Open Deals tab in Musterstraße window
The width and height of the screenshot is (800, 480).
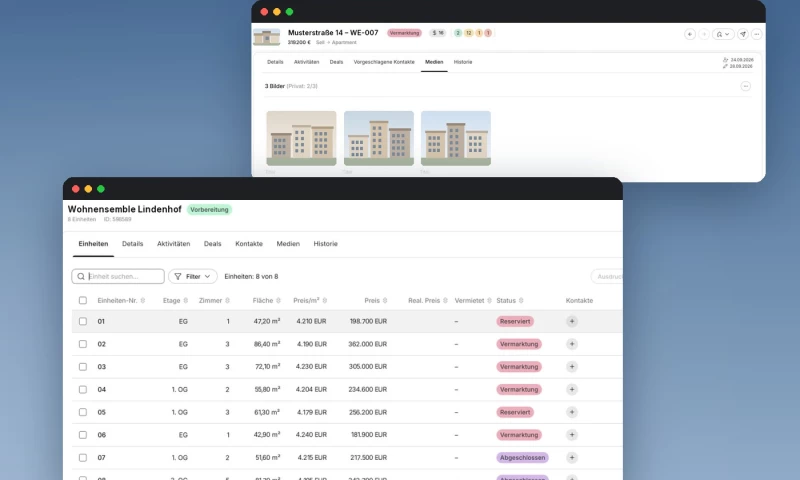tap(336, 62)
